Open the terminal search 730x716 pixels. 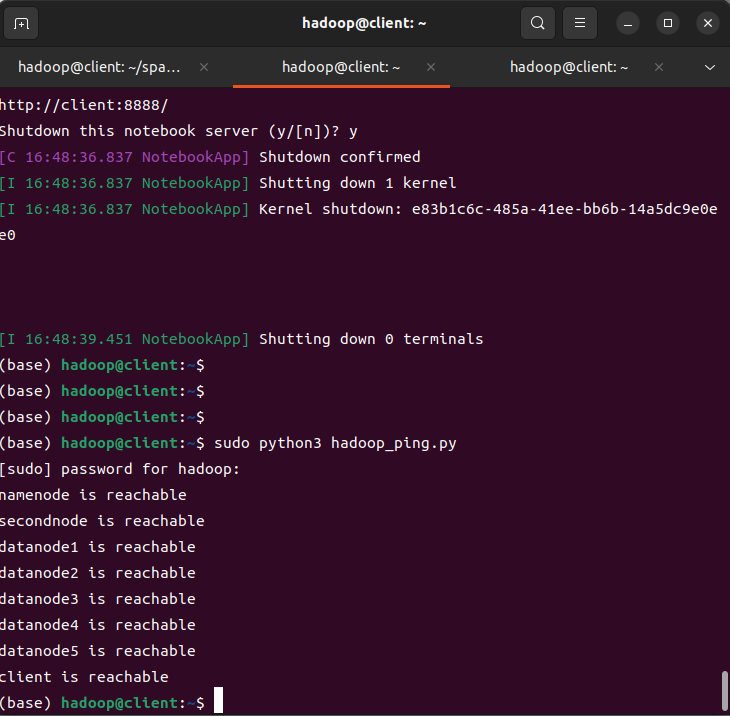tap(538, 23)
